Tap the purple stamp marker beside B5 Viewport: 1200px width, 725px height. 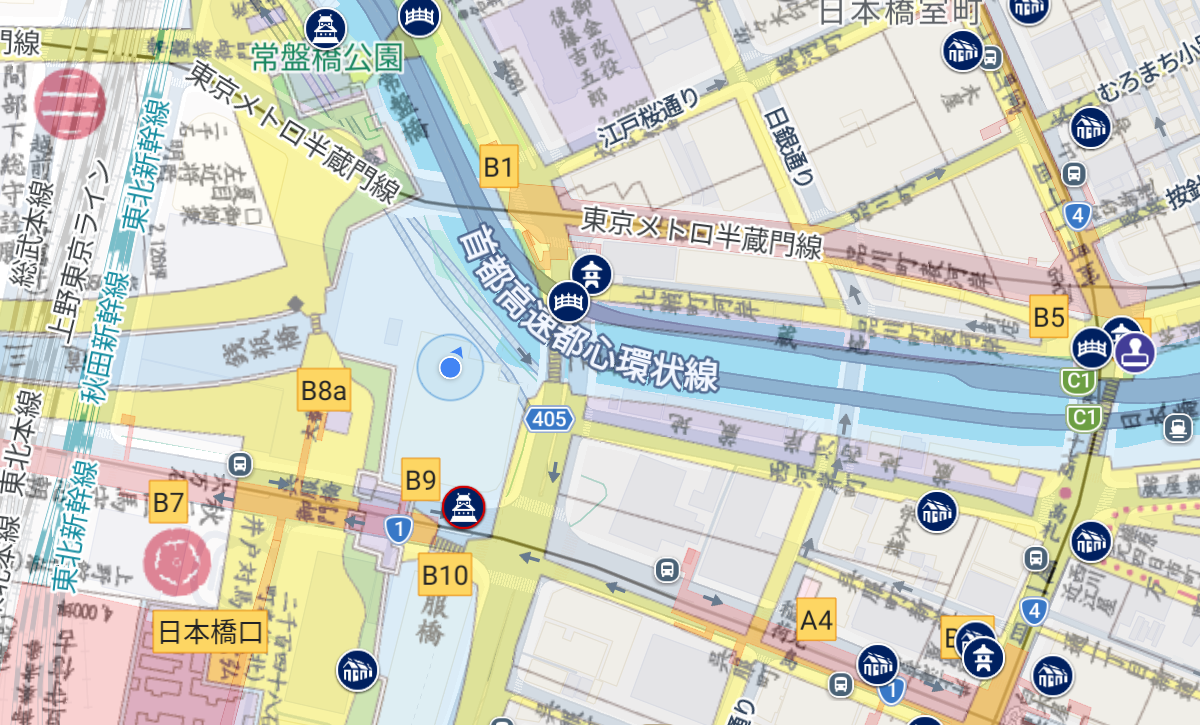click(1136, 350)
